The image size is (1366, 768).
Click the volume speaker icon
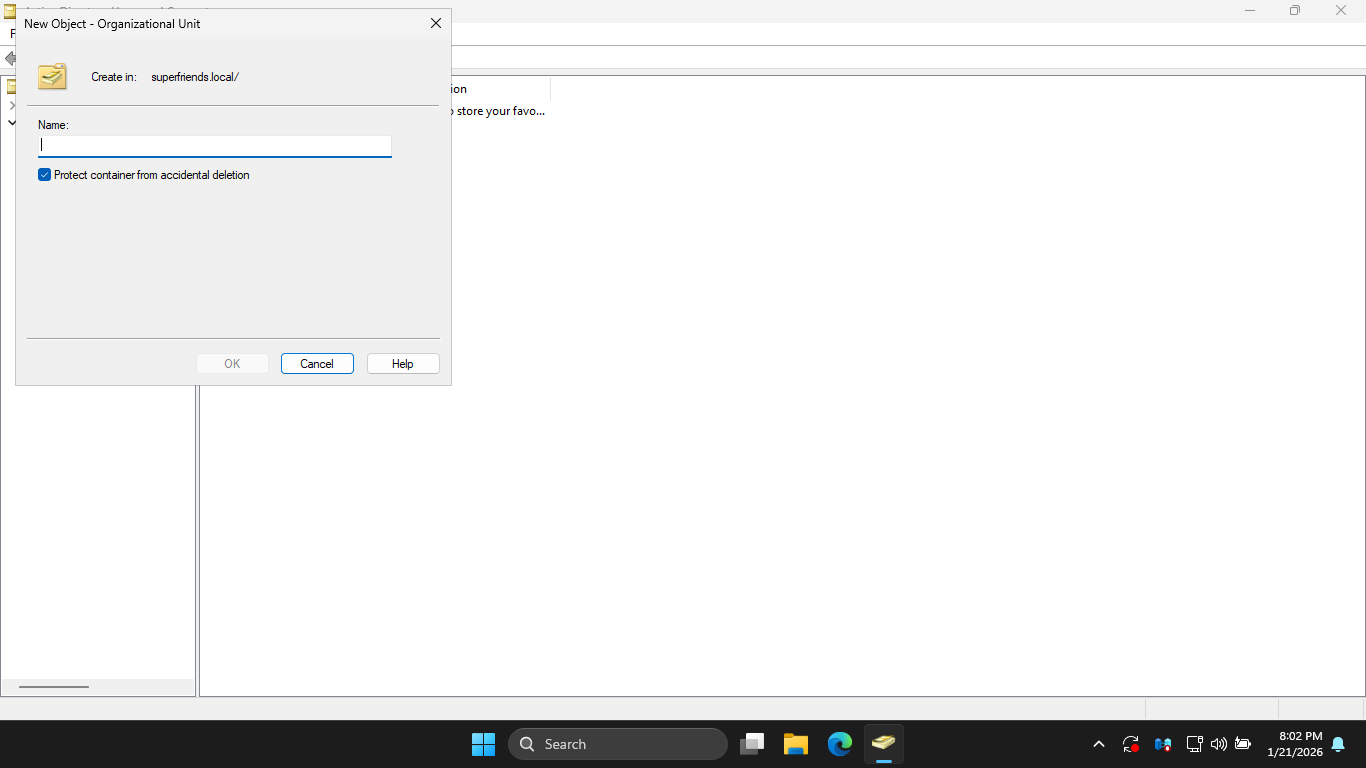pyautogui.click(x=1218, y=744)
